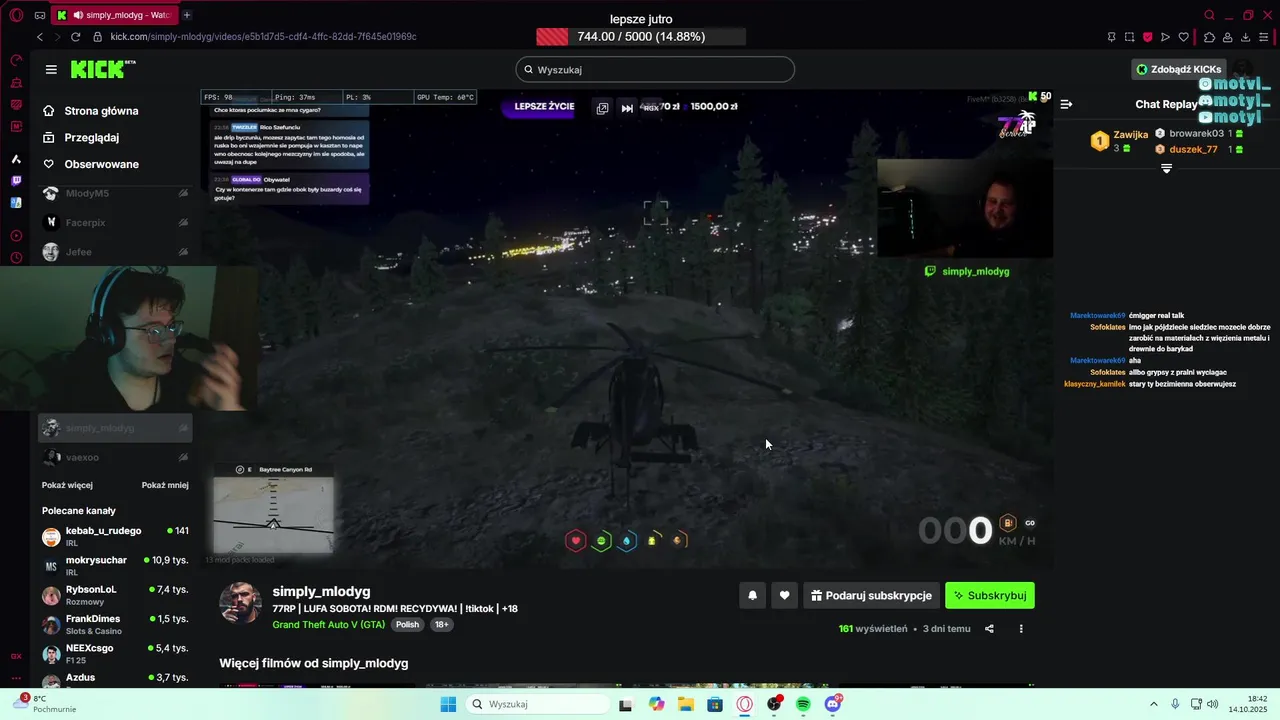Open Spotify from the taskbar
1280x720 pixels.
point(803,704)
